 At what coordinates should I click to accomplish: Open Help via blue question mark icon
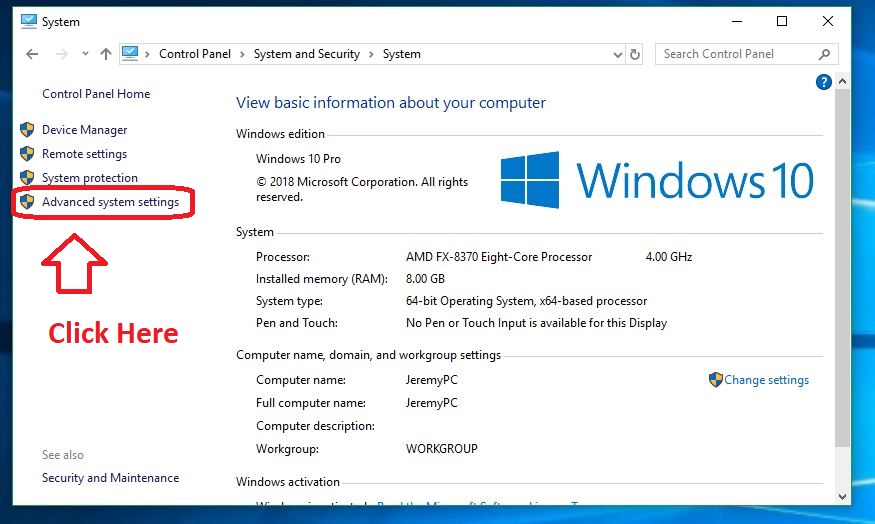pyautogui.click(x=824, y=82)
